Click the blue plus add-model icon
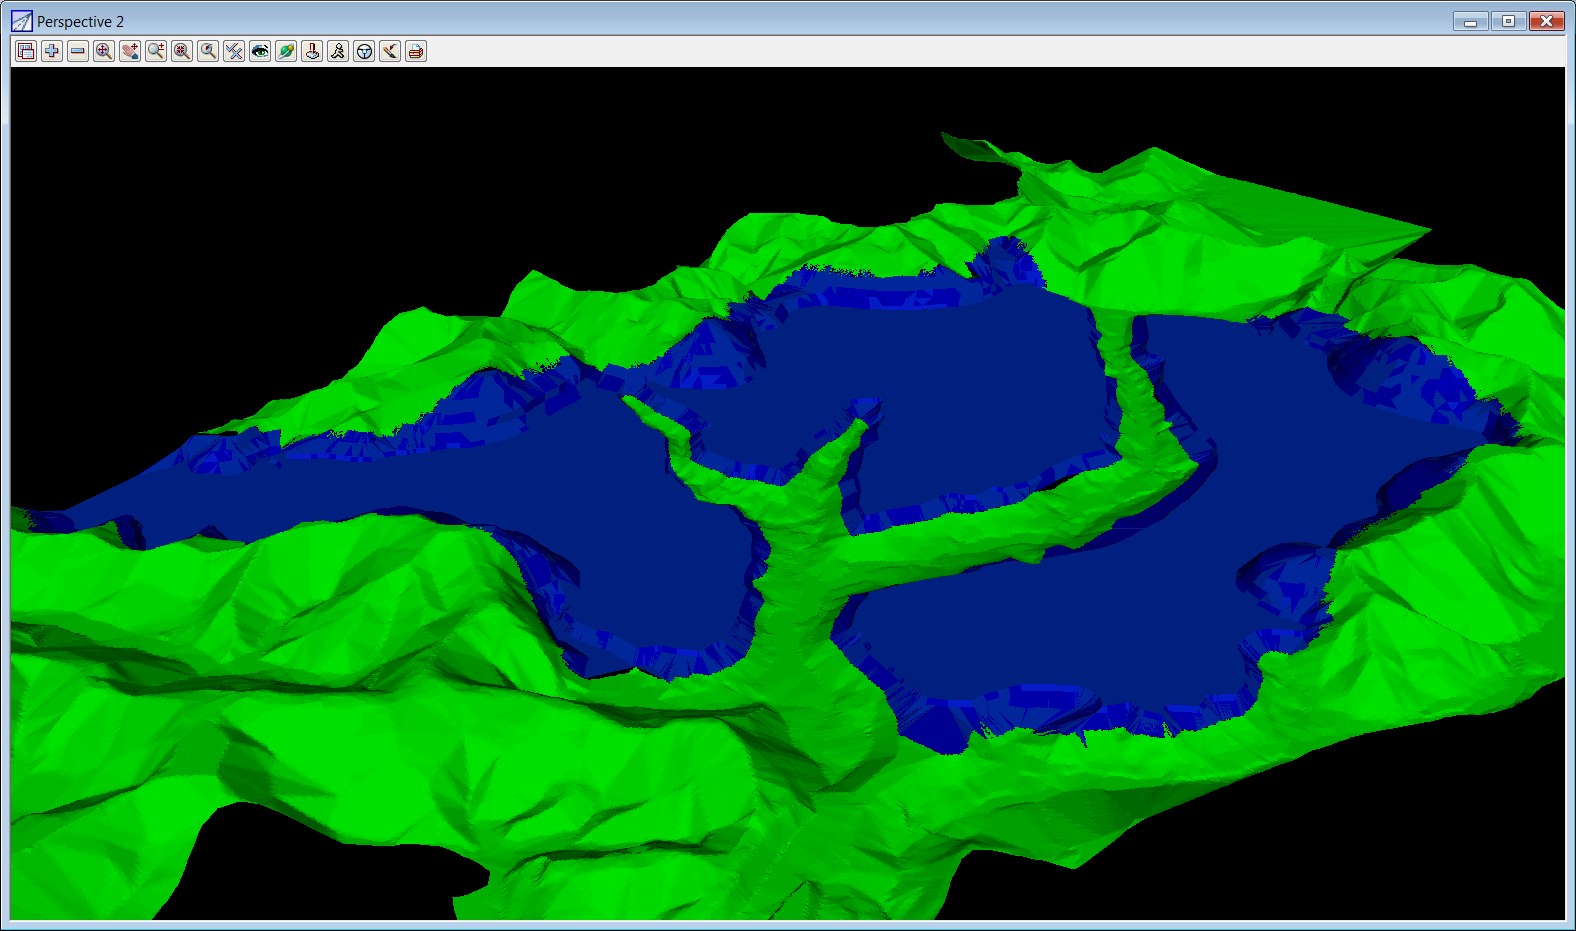 52,51
